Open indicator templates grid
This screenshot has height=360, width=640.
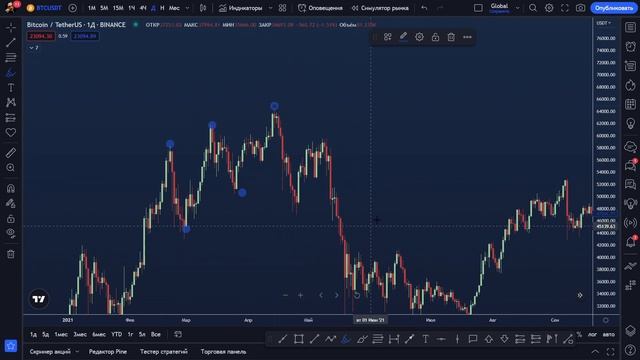282,8
